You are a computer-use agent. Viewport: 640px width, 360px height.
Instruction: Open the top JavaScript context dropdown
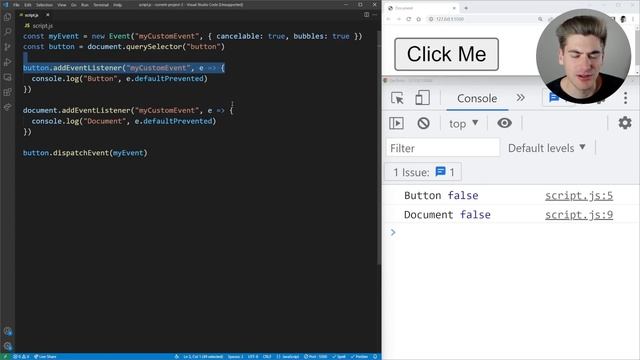463,124
